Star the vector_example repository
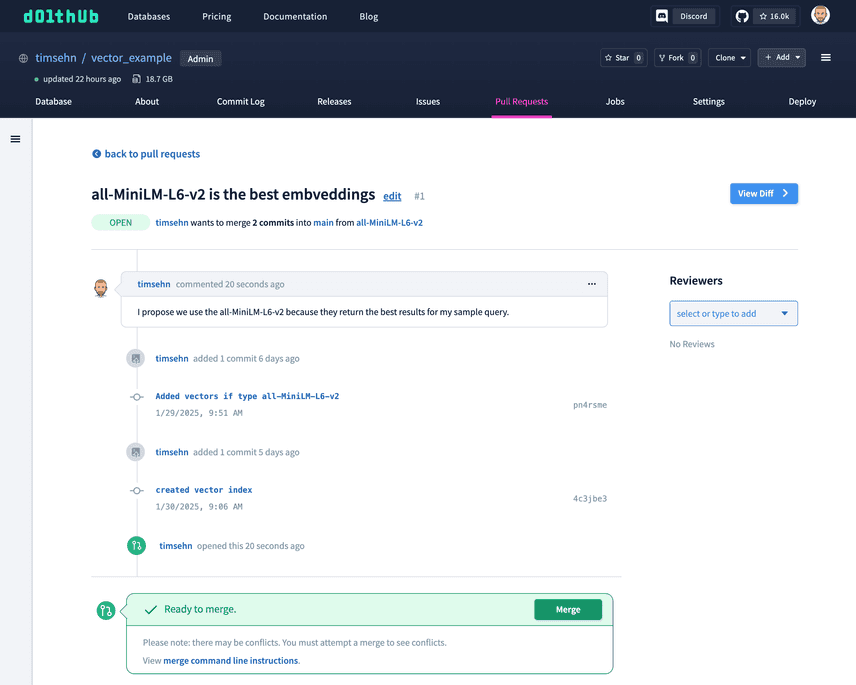The height and width of the screenshot is (685, 856). (623, 58)
